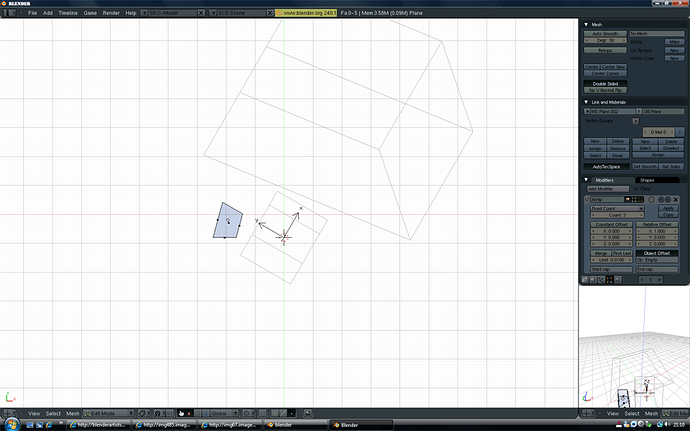The width and height of the screenshot is (690, 431).
Task: Open the Editing context in buttons header
Action: (609, 280)
